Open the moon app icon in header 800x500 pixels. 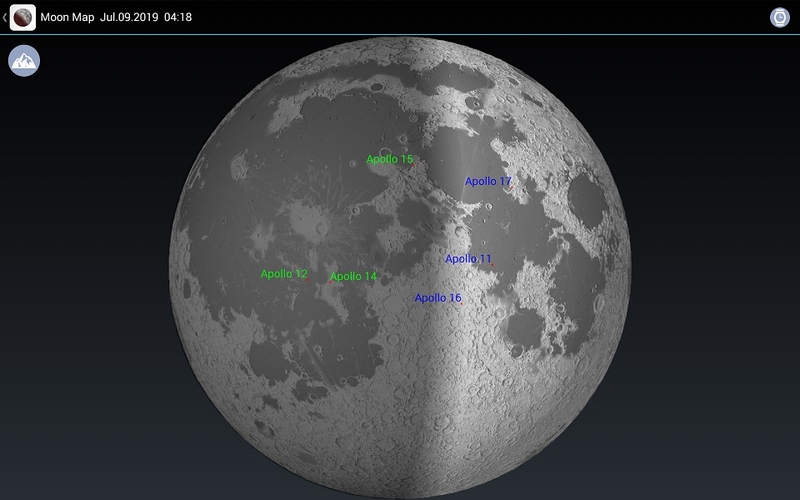(23, 17)
